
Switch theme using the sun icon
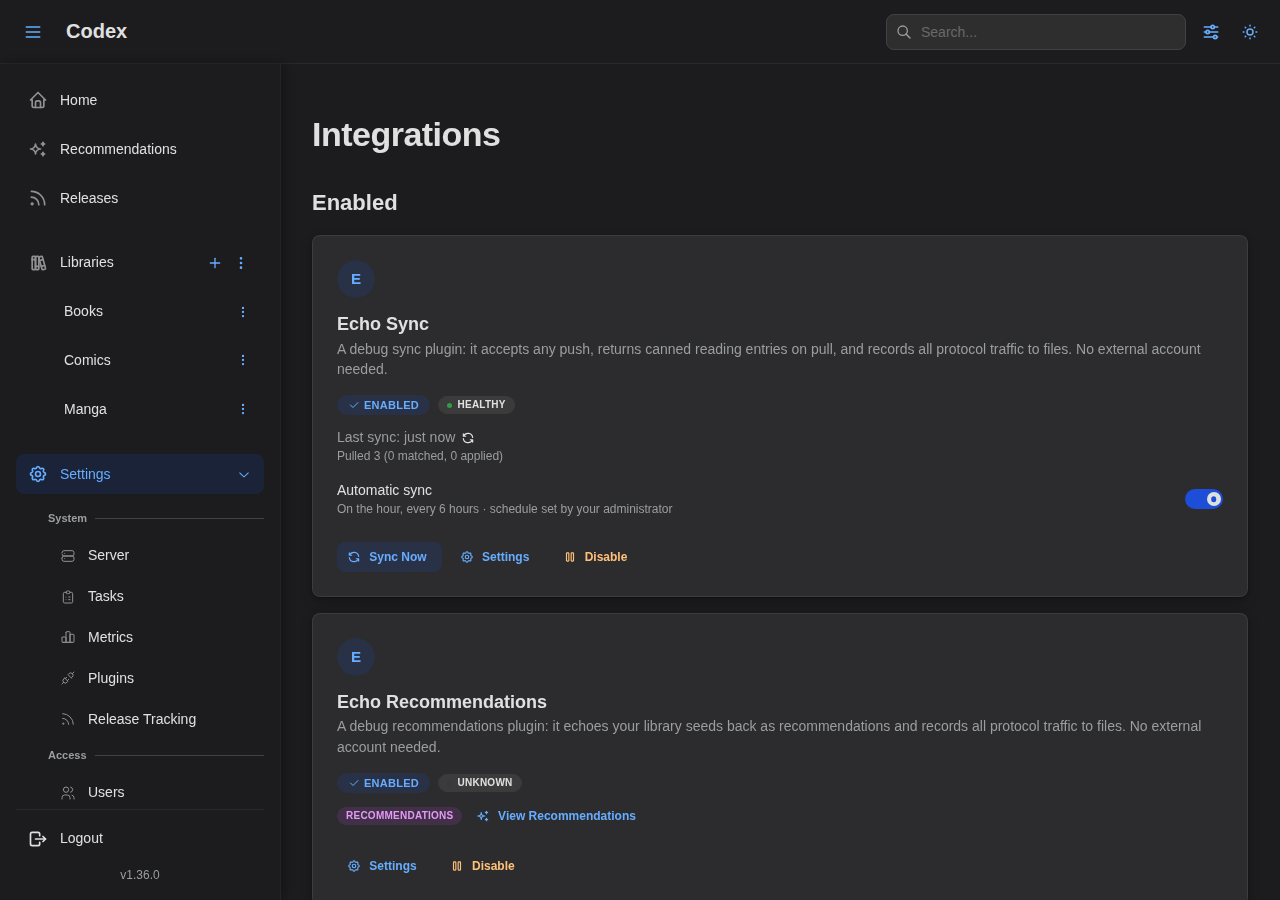pyautogui.click(x=1250, y=32)
